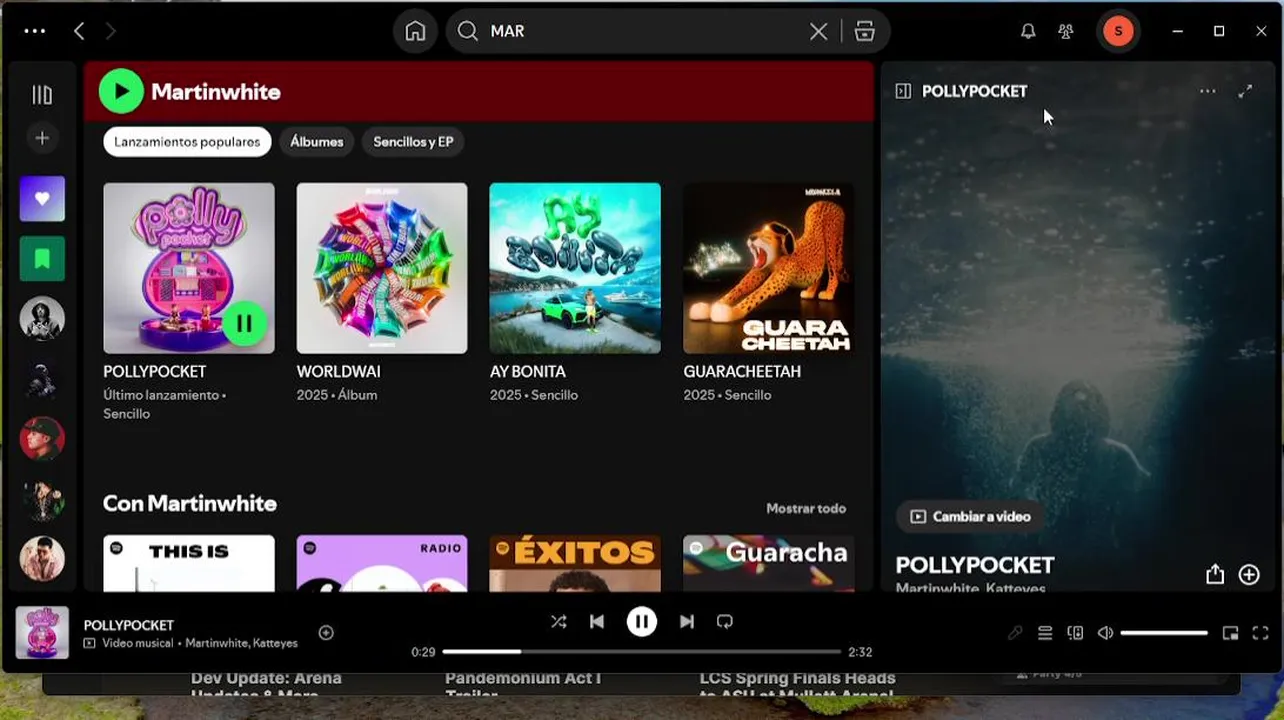Expand Now Playing view to full
This screenshot has height=720, width=1284.
[1245, 91]
